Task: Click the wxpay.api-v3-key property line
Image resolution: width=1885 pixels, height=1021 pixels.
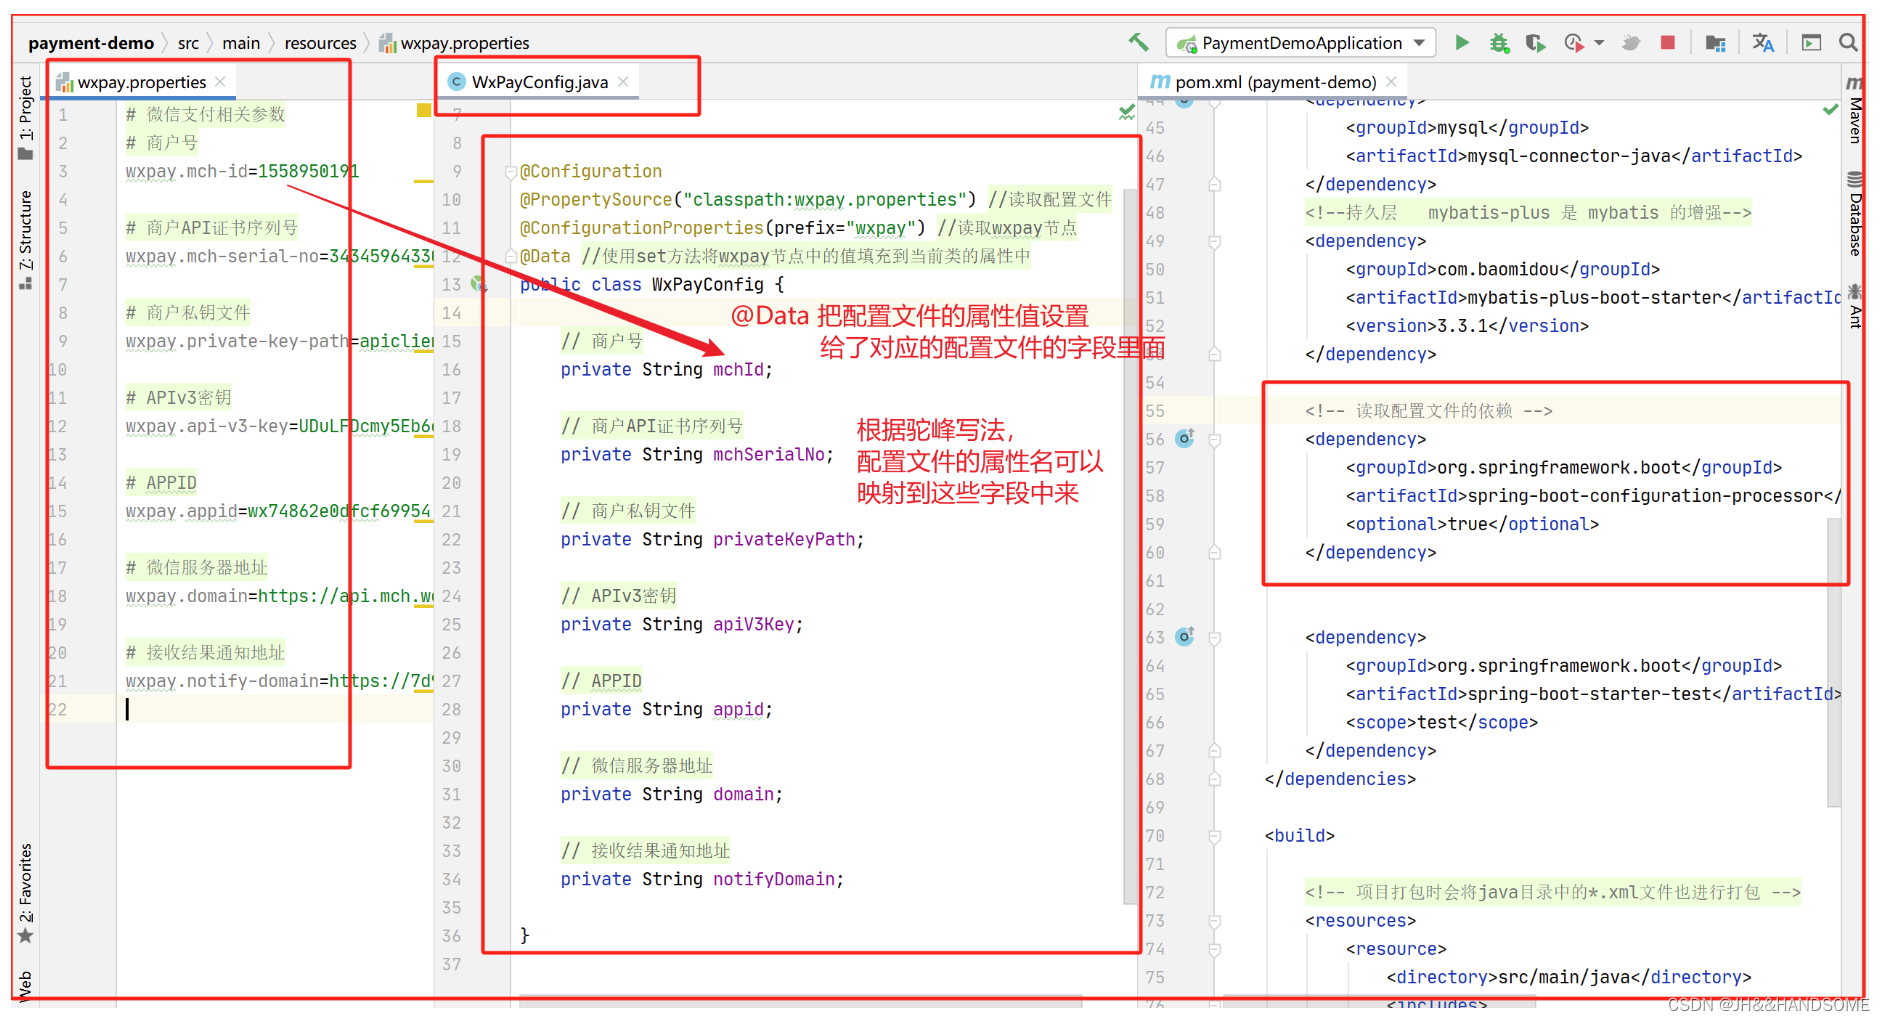Action: 279,426
